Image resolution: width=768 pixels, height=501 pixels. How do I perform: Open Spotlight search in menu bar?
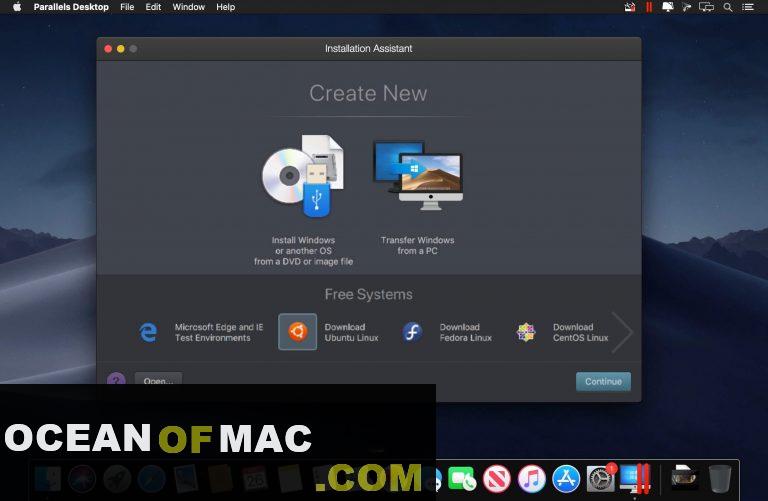(728, 7)
